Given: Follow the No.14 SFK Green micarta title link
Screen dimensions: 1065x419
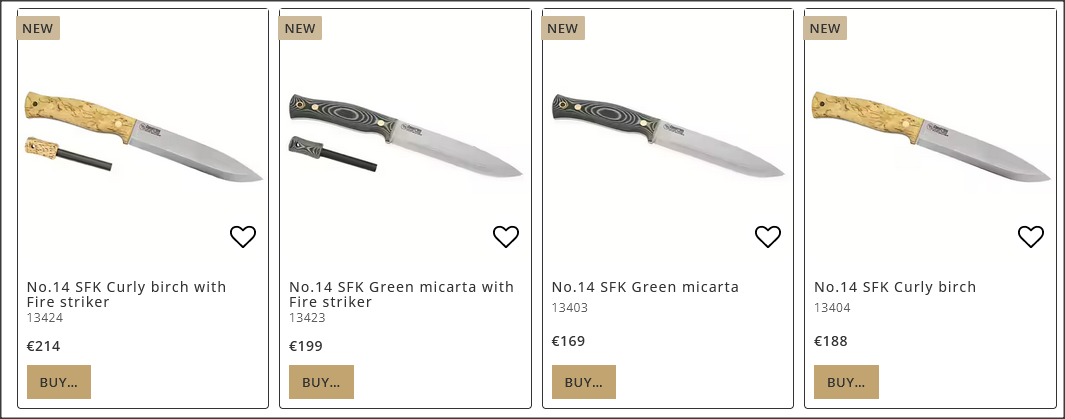Looking at the screenshot, I should 645,287.
